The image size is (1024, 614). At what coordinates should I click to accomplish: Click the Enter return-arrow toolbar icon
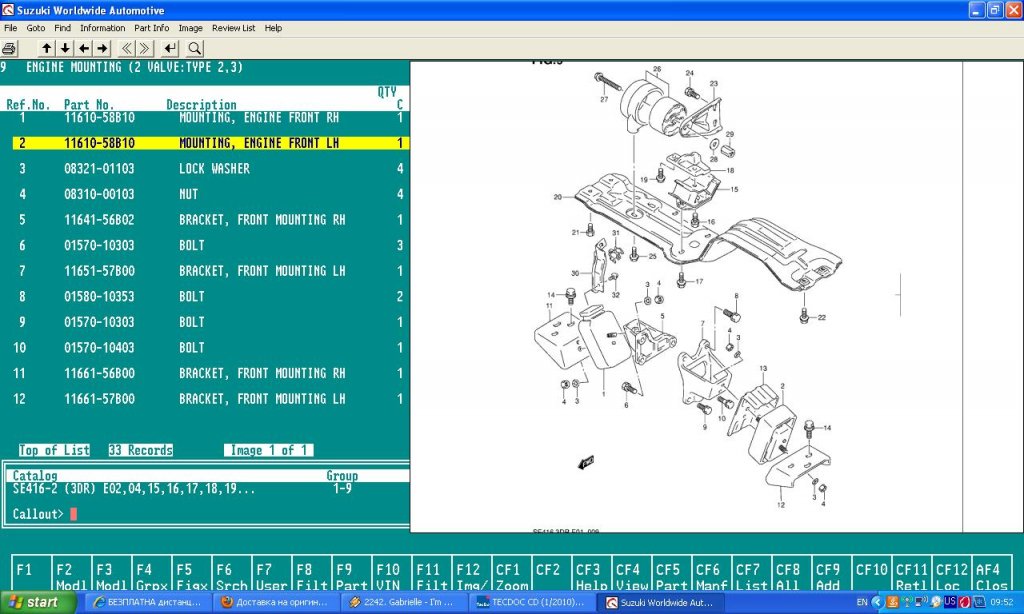pyautogui.click(x=170, y=48)
